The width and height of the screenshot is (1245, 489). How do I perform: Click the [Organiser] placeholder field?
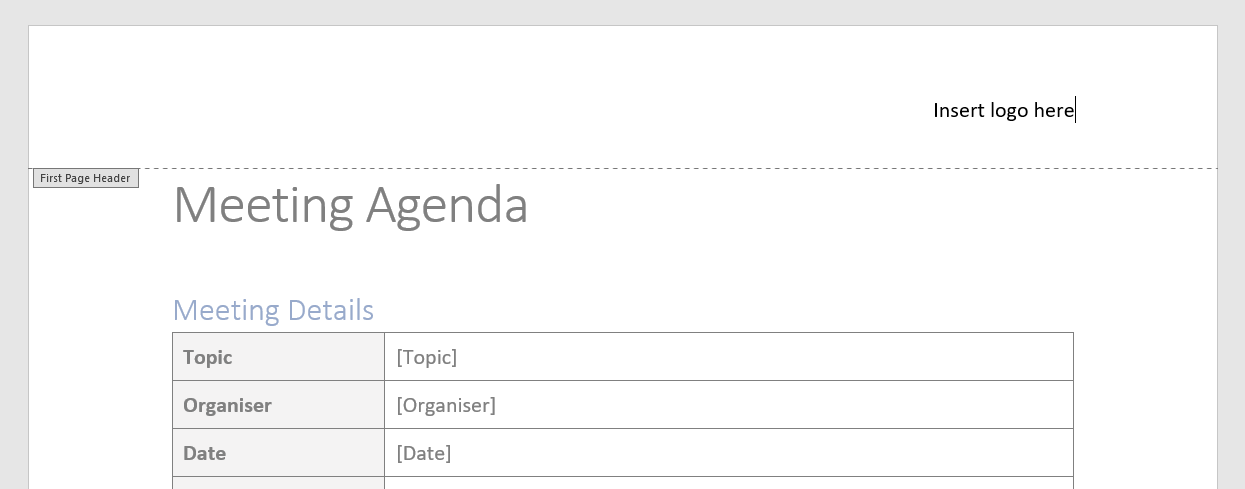coord(446,405)
